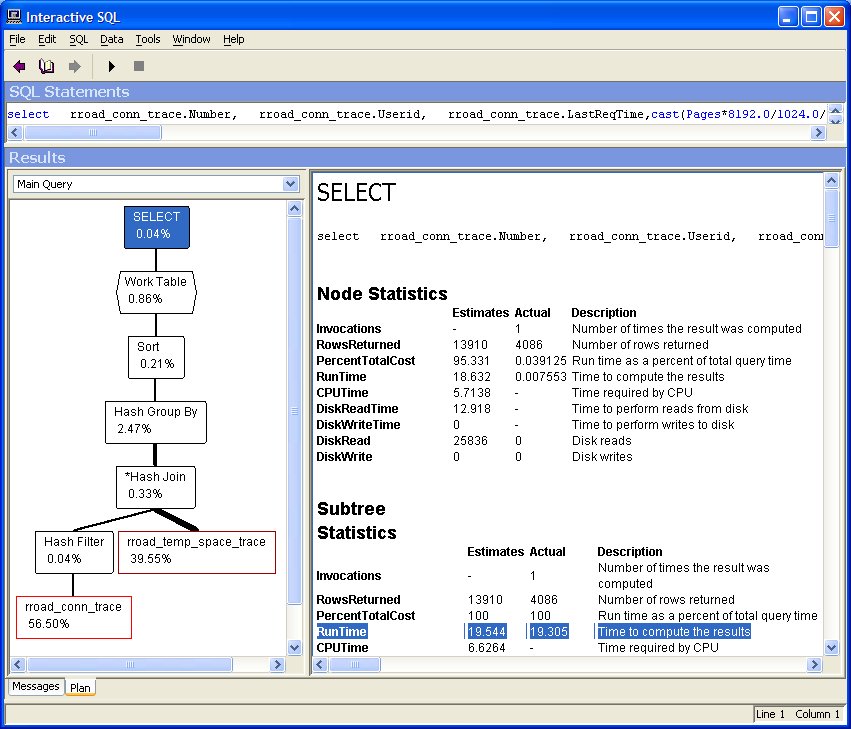
Task: Select the rroad_conn_trace node in the plan
Action: tap(73, 611)
